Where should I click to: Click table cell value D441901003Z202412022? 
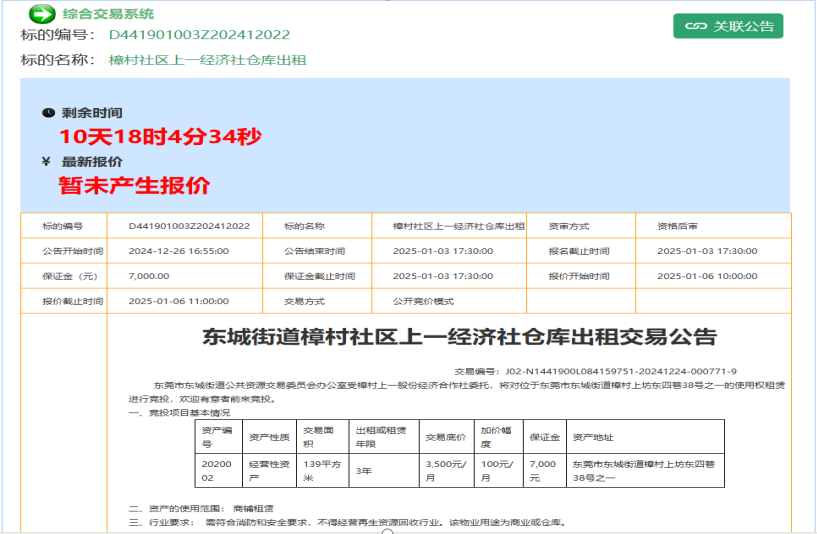[185, 226]
